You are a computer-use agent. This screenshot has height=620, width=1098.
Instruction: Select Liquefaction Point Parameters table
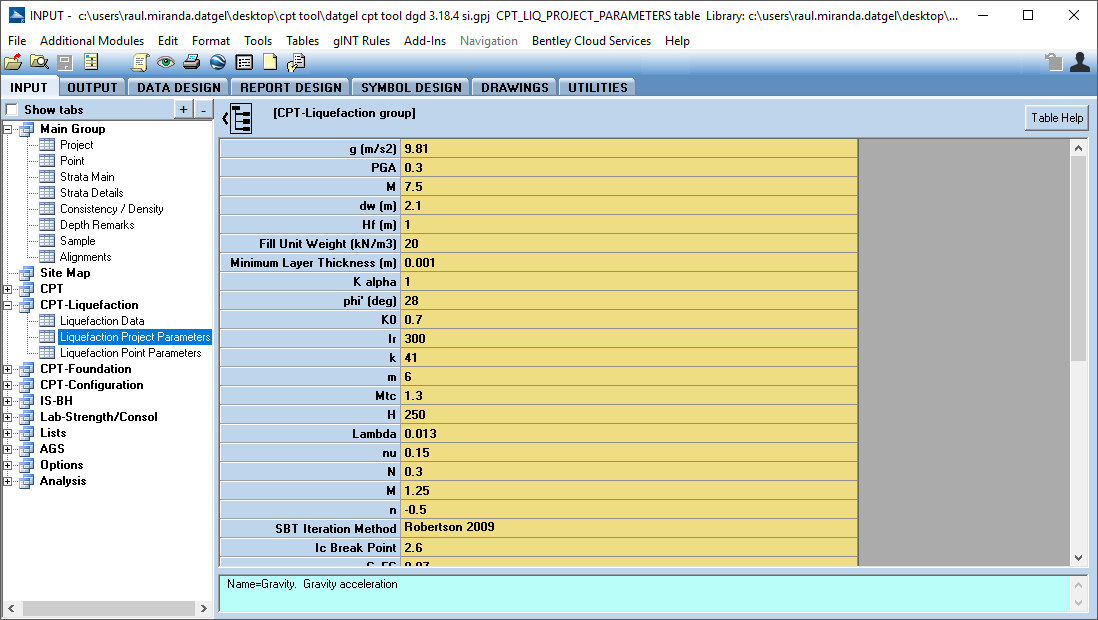tap(130, 353)
